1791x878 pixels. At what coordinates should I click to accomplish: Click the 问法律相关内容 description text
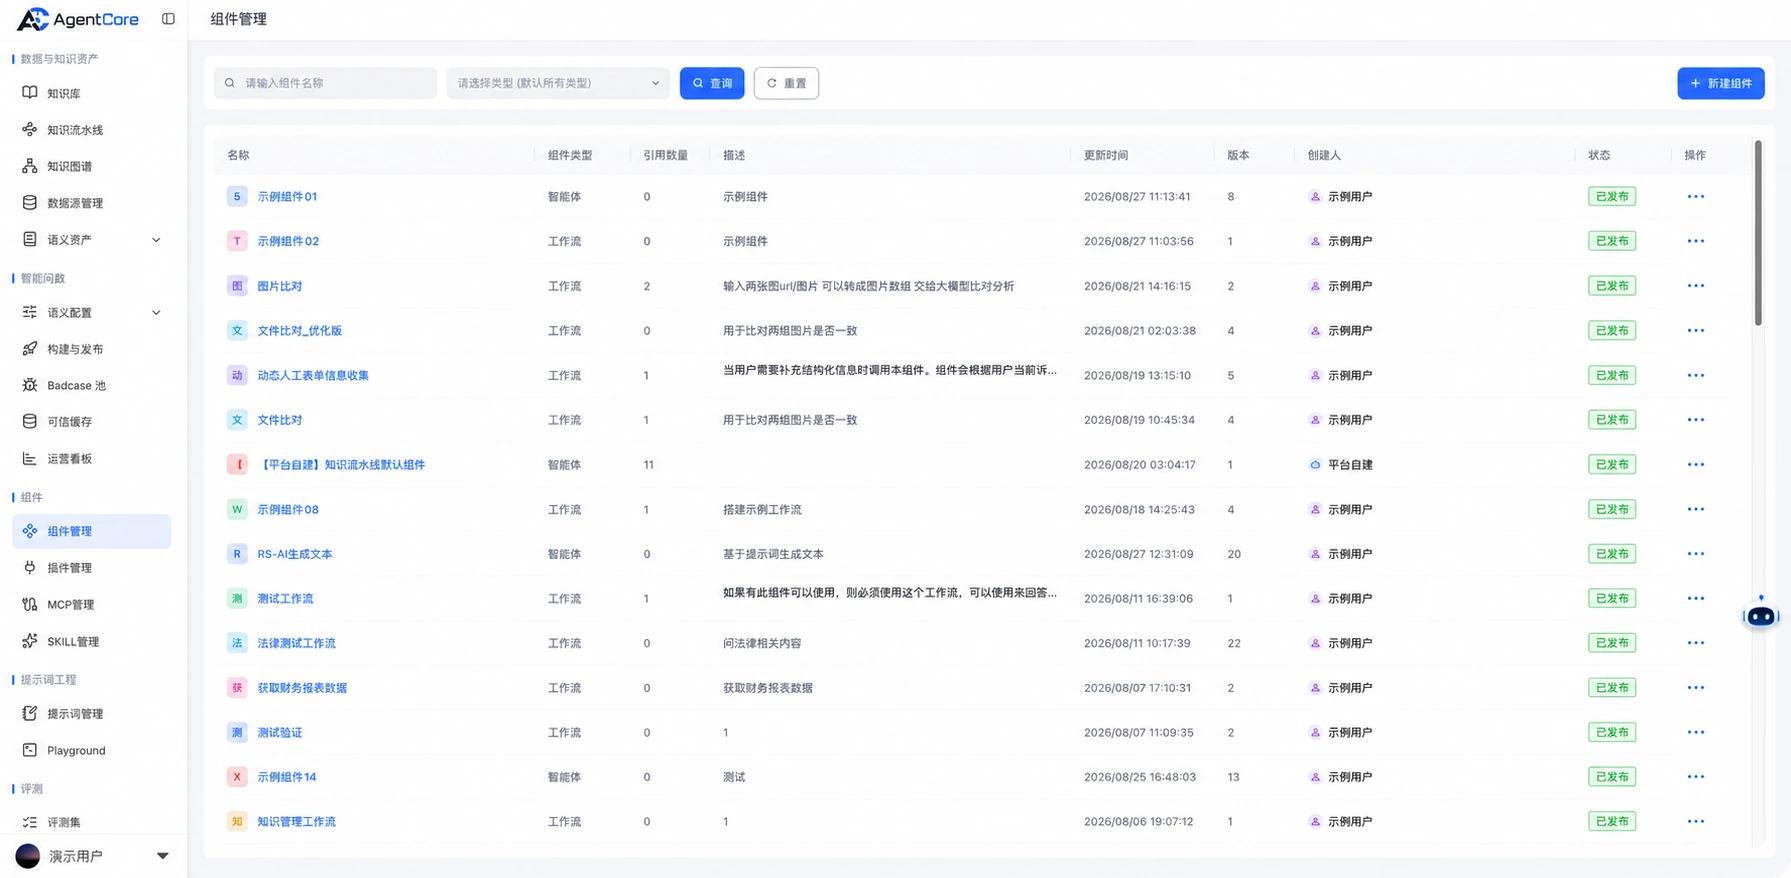[x=762, y=643]
